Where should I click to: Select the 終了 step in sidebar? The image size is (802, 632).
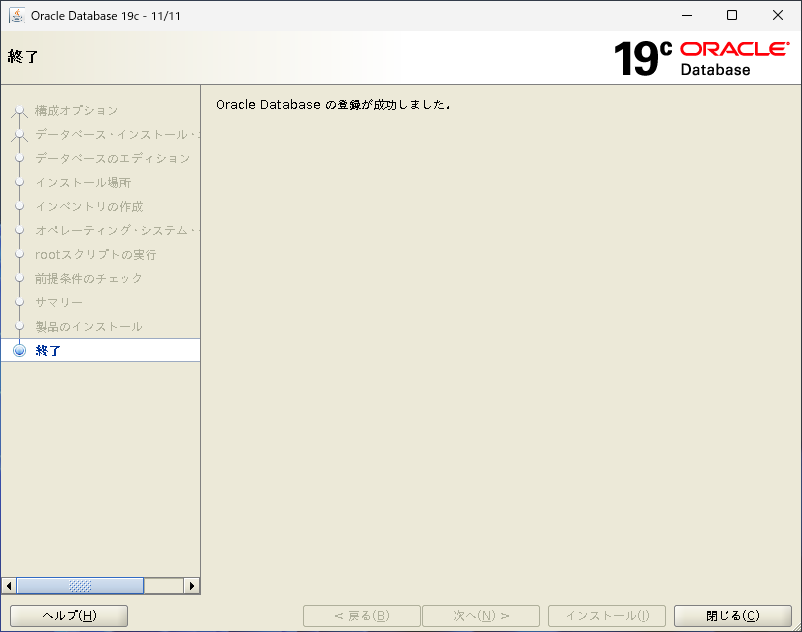[x=101, y=350]
